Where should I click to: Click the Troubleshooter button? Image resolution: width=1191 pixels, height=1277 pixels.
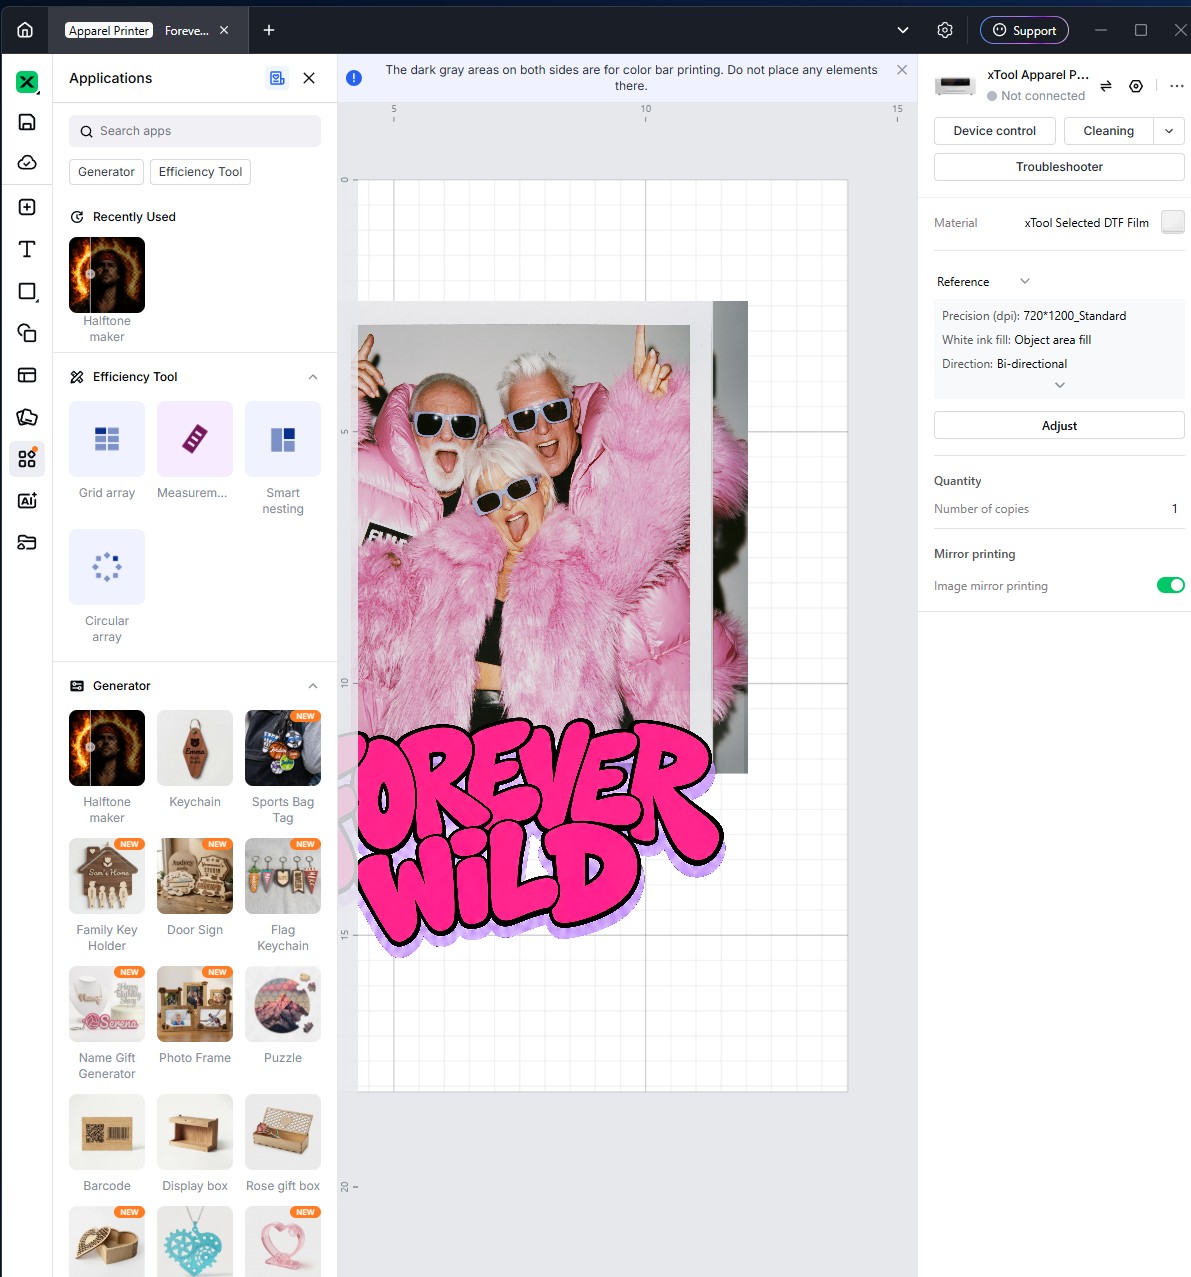click(x=1059, y=167)
